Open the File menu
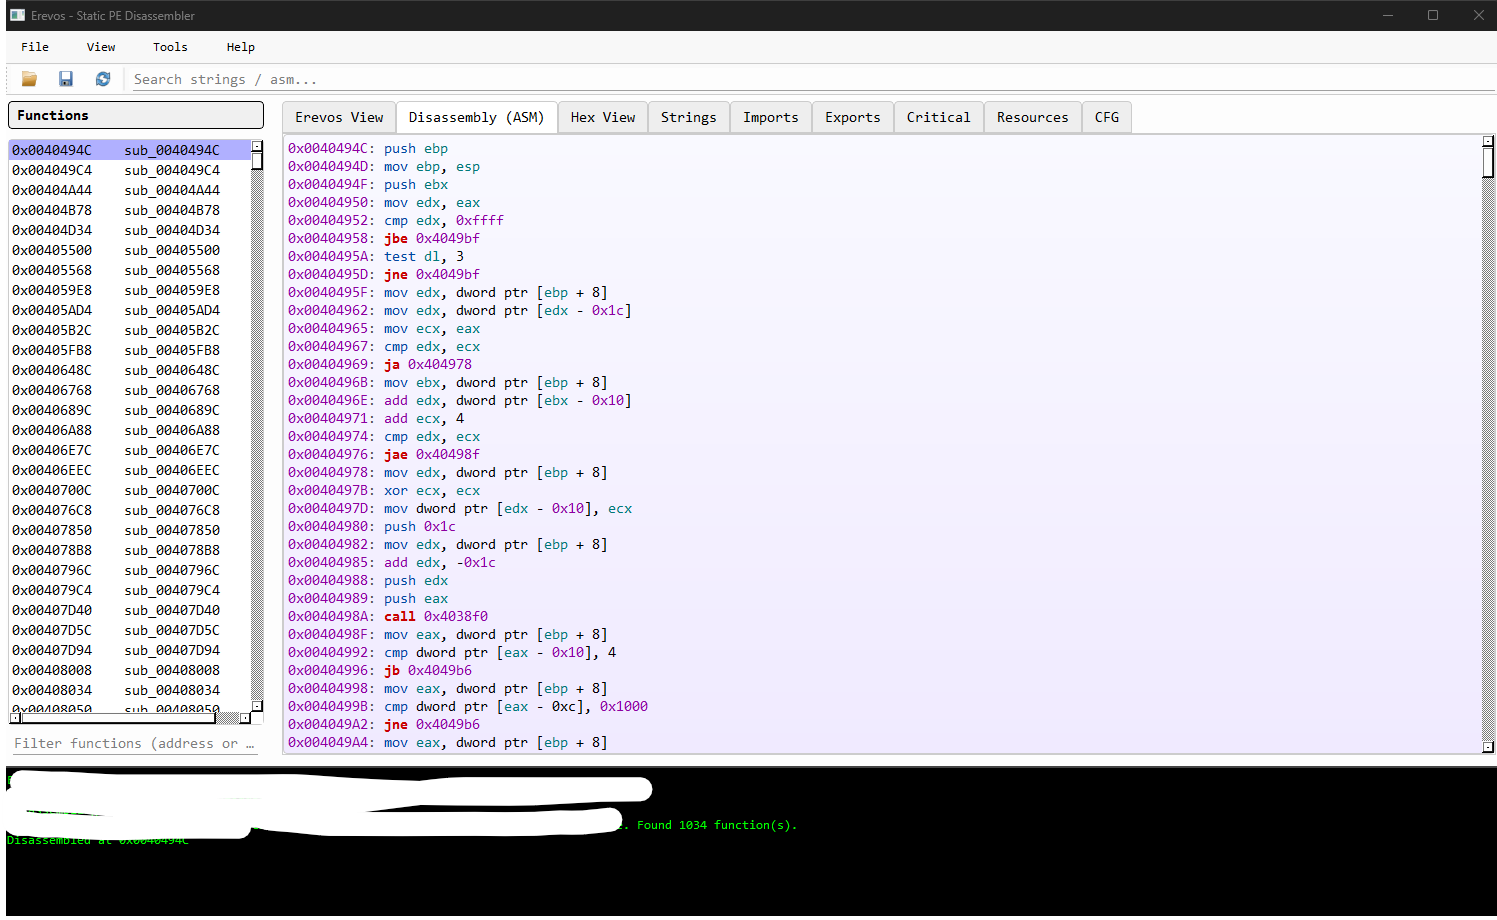 click(35, 47)
